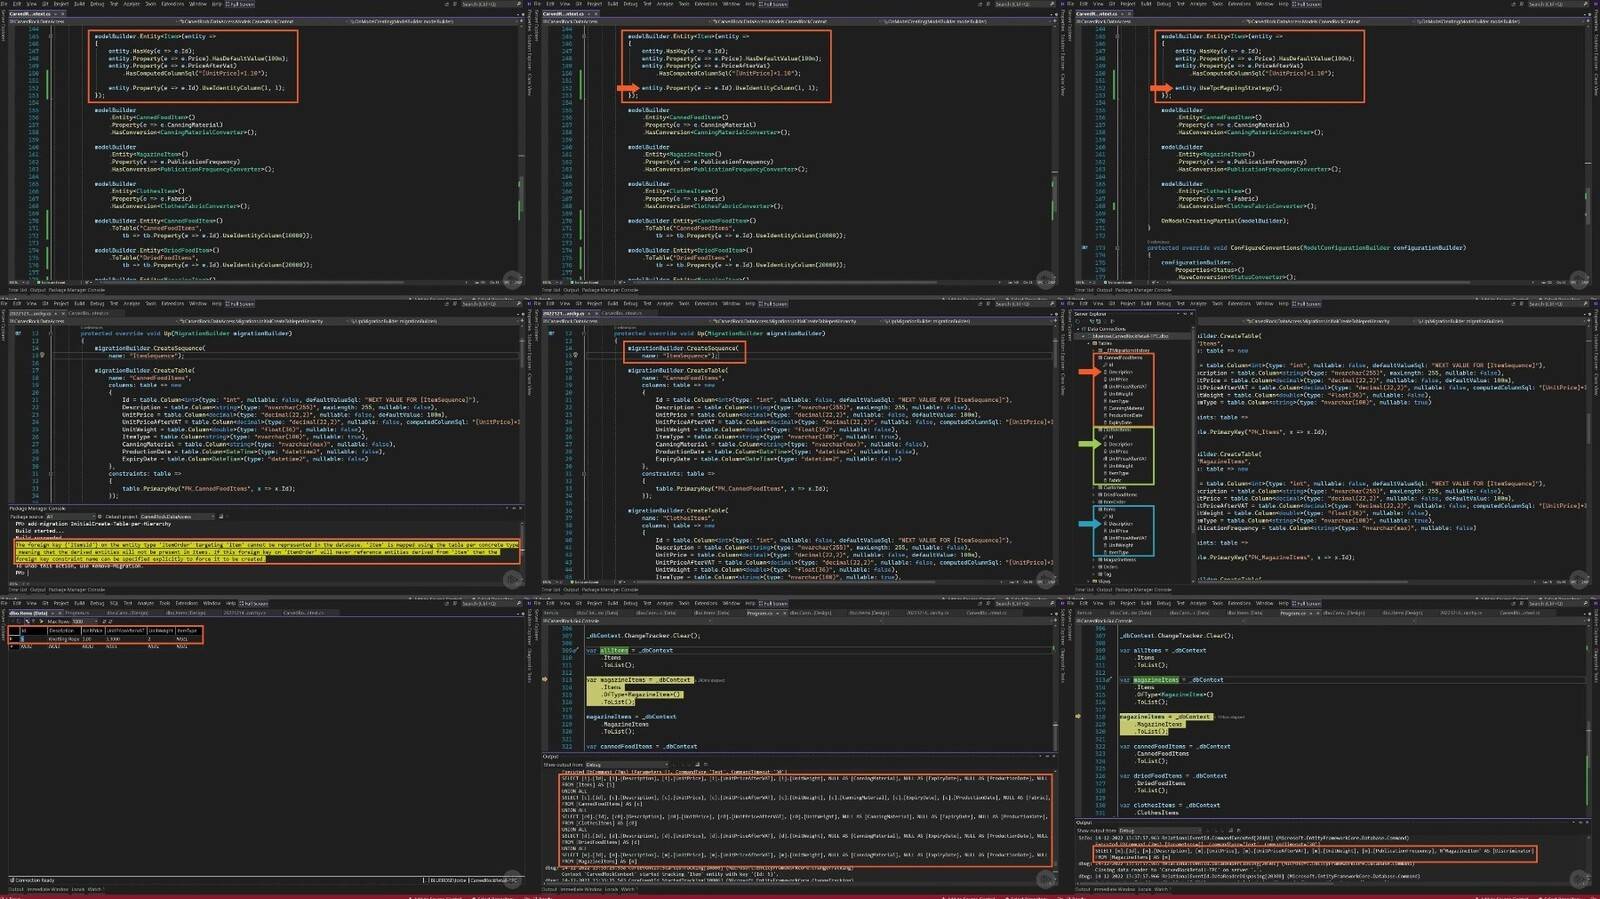Open Package source dropdown in Package Manager Console
1600x899 pixels.
(x=70, y=516)
